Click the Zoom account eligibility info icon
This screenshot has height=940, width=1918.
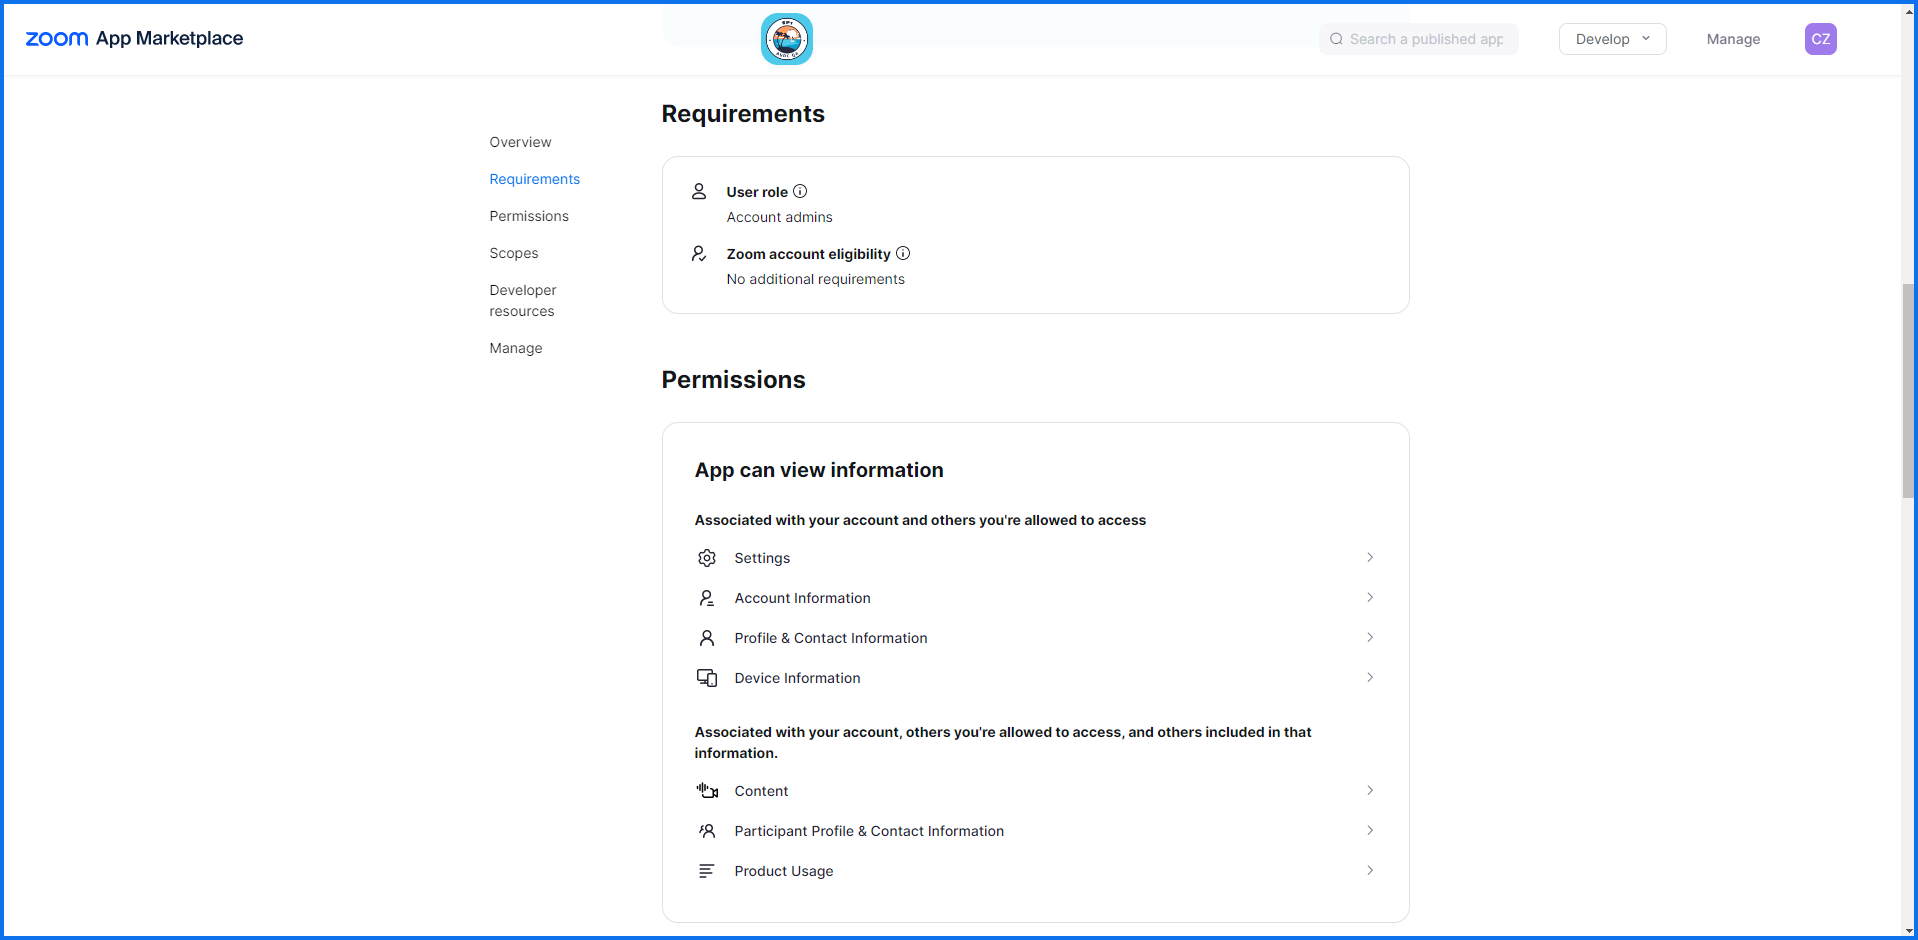click(x=903, y=253)
